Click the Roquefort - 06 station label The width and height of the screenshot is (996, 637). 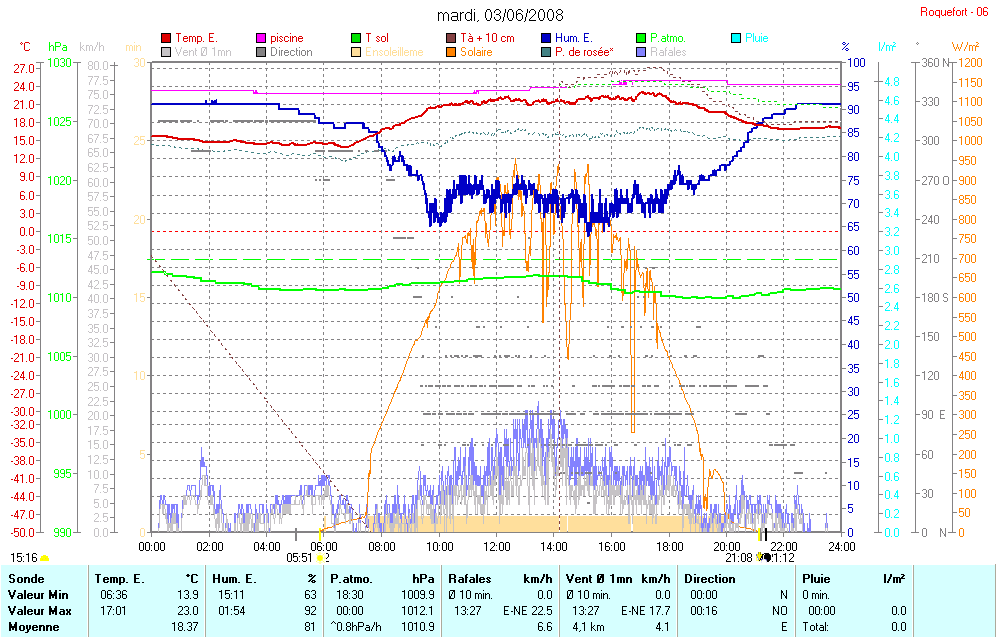954,12
